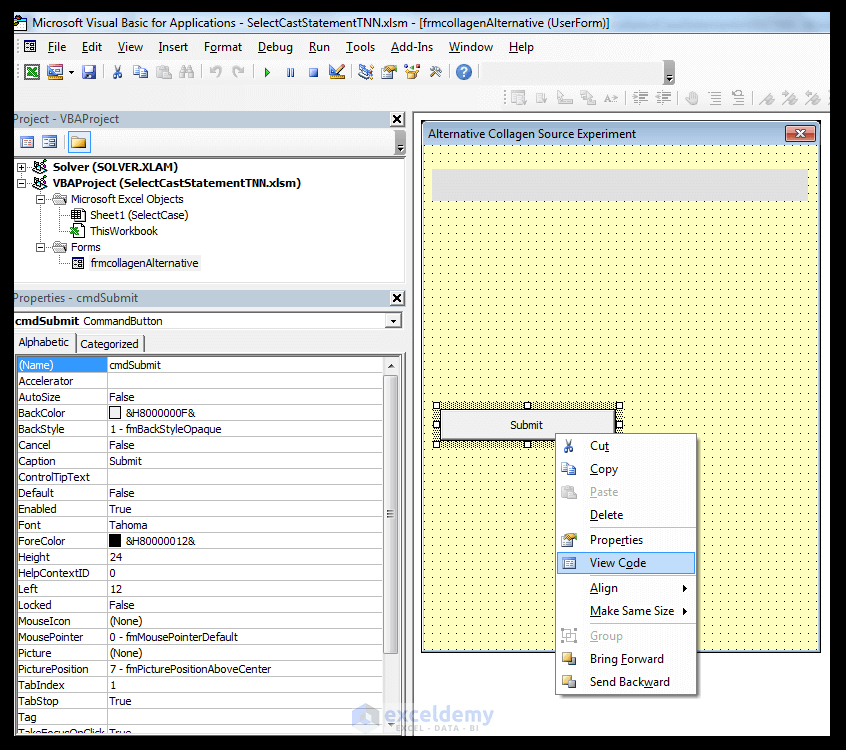Select the View Code icon in Project Explorer
846x750 pixels.
pos(28,142)
